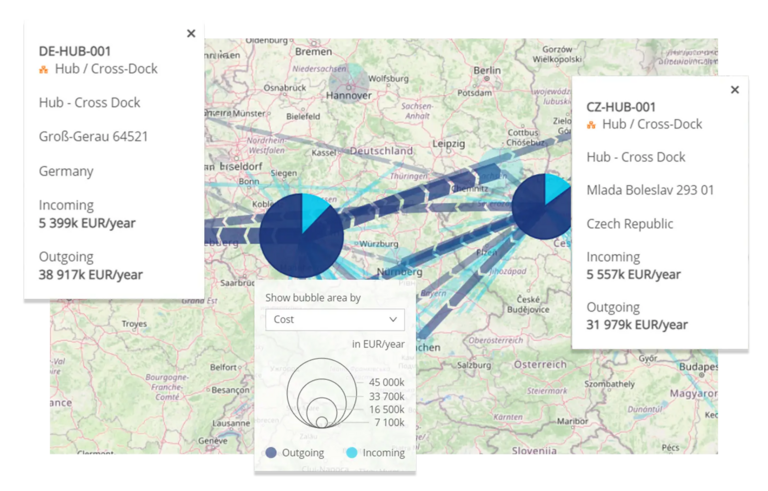Close the CZ-HUB-001 info popup
The height and width of the screenshot is (491, 768).
(x=735, y=89)
